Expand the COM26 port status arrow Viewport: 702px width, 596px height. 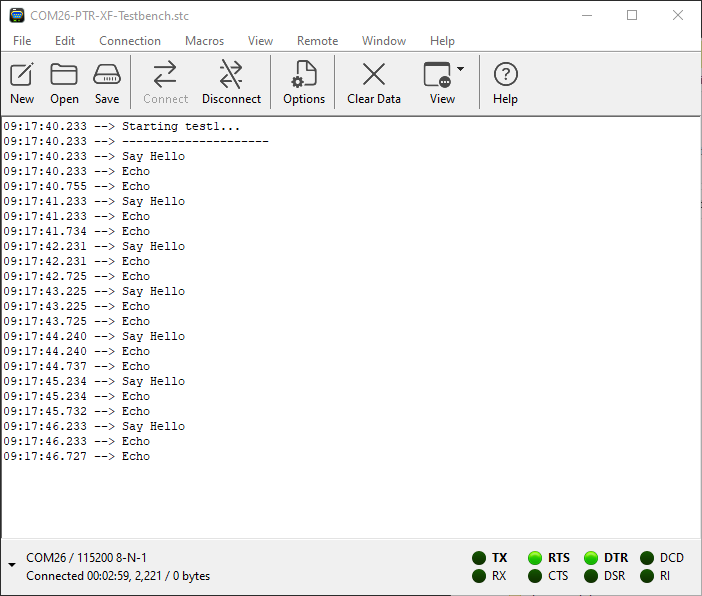[12, 566]
